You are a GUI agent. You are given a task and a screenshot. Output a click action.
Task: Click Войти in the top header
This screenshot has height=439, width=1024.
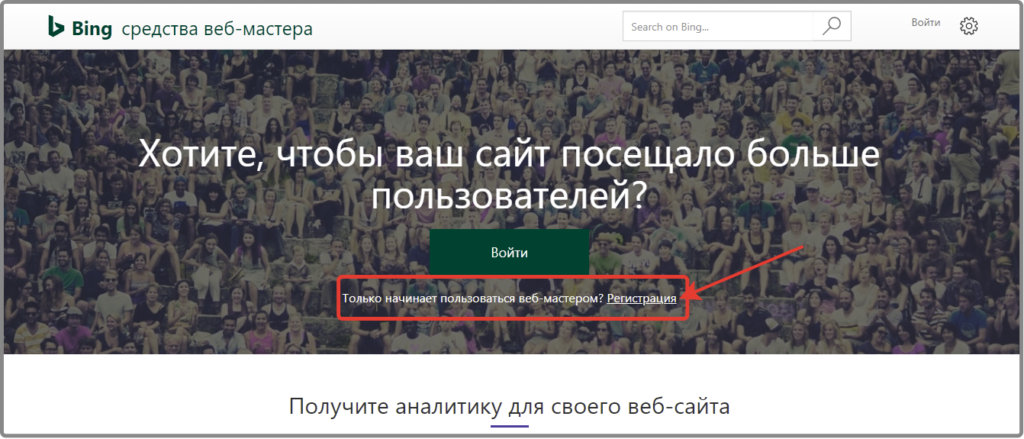click(925, 22)
